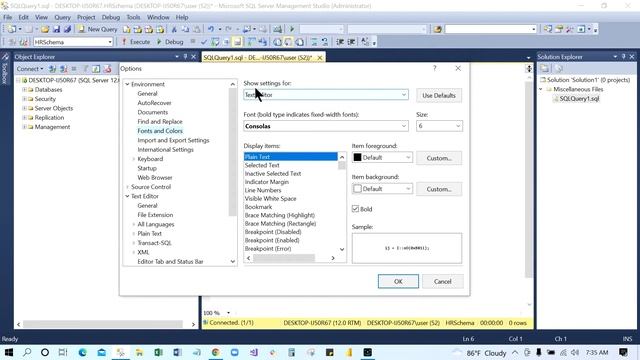Viewport: 640px width, 360px height.
Task: Open the HRSchema database dropdown
Action: (73, 42)
